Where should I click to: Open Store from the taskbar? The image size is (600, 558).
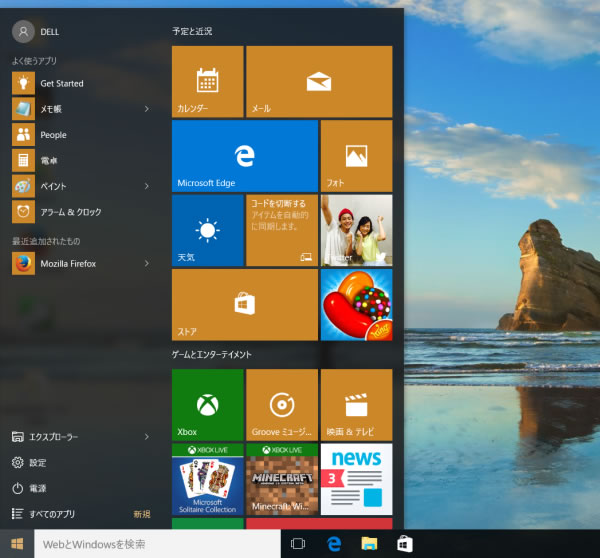(404, 543)
